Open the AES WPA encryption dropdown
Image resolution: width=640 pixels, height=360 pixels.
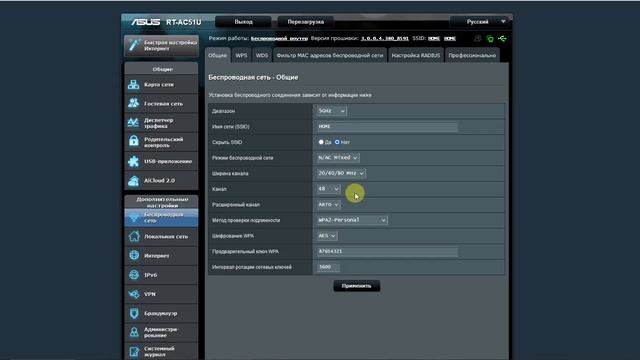tap(327, 236)
